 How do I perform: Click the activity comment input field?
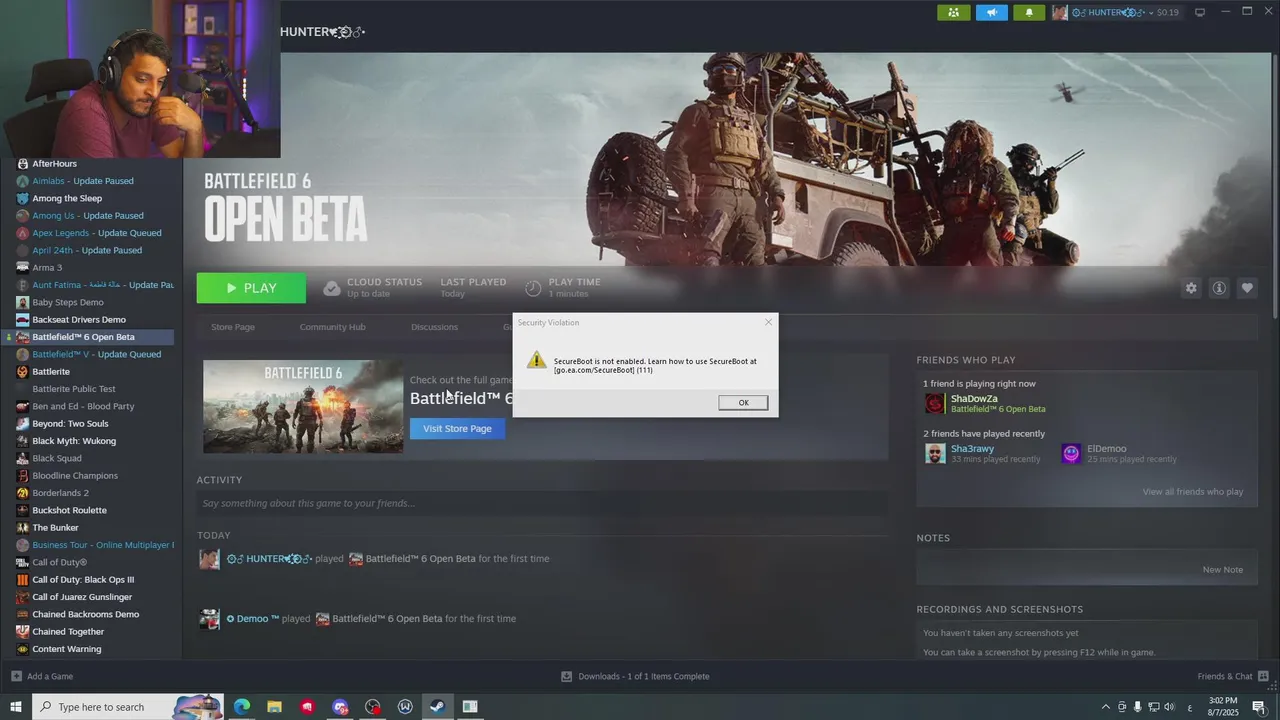pyautogui.click(x=541, y=503)
